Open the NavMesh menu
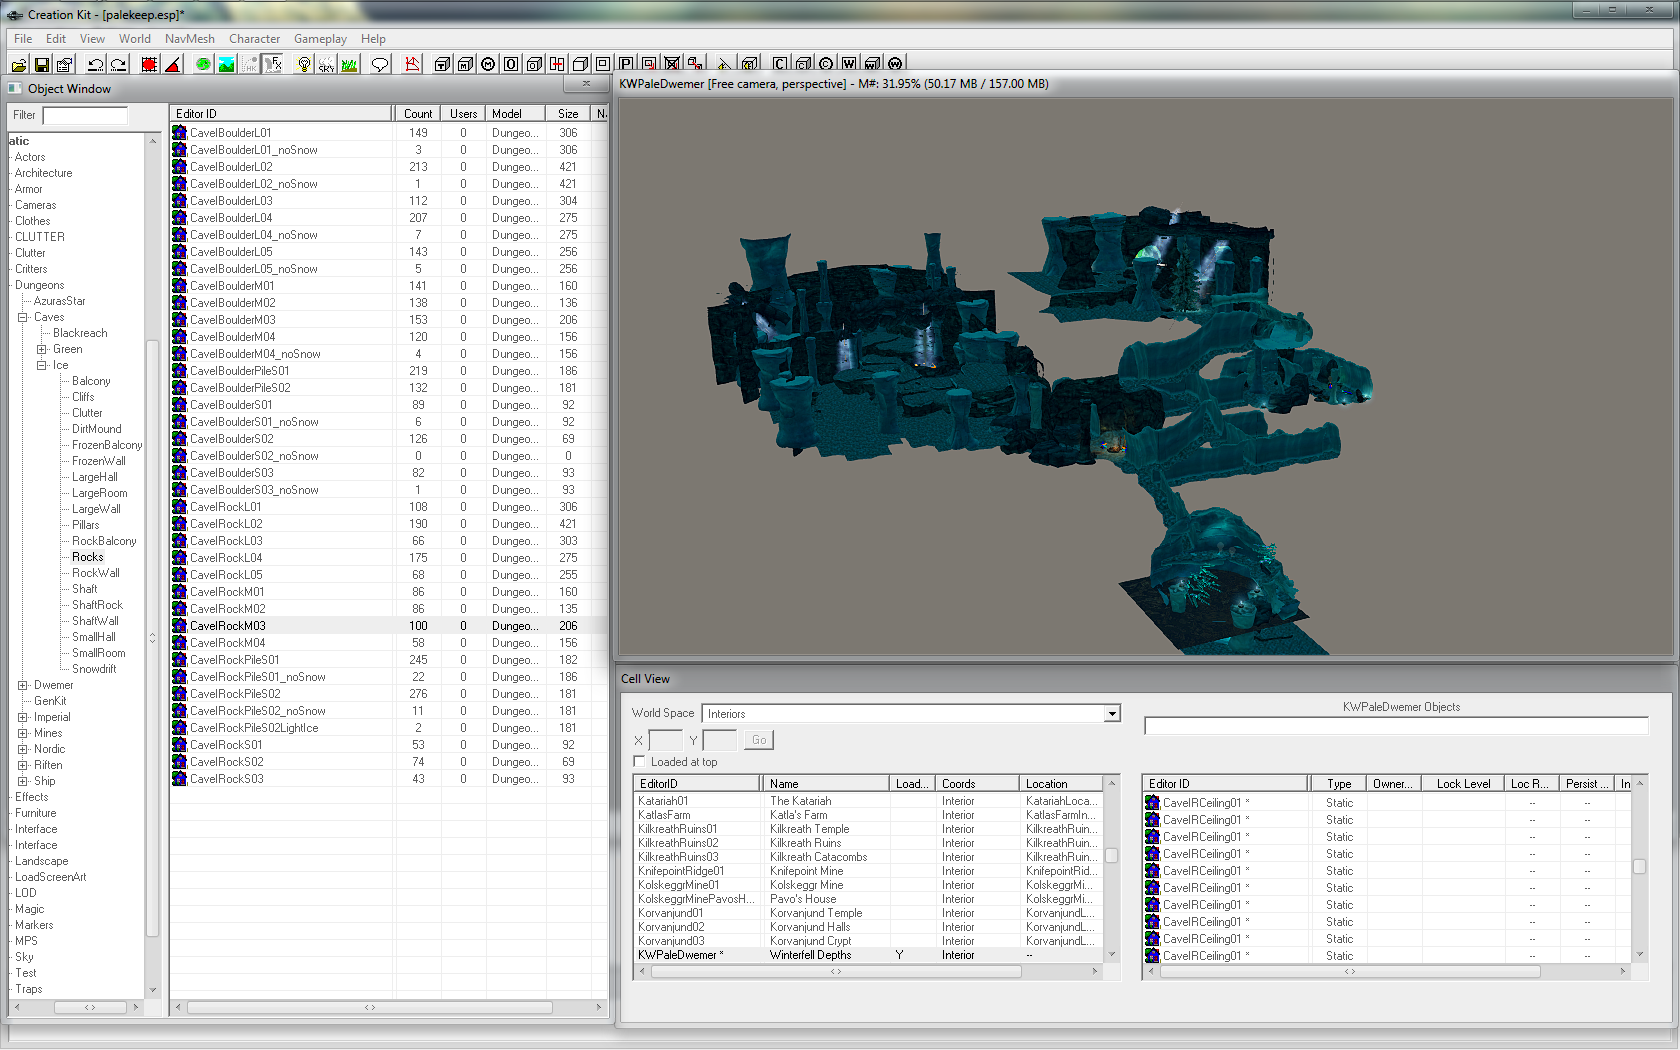The width and height of the screenshot is (1680, 1050). [x=189, y=39]
